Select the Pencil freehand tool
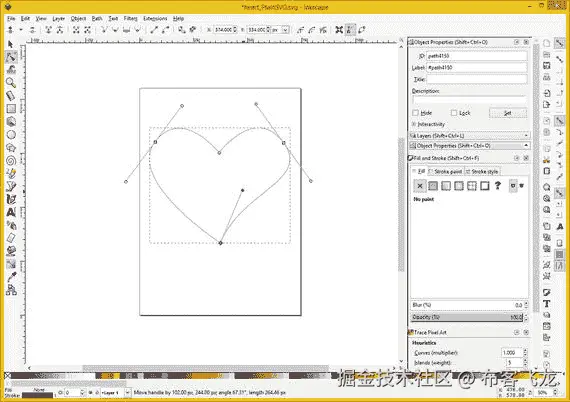 coord(11,173)
